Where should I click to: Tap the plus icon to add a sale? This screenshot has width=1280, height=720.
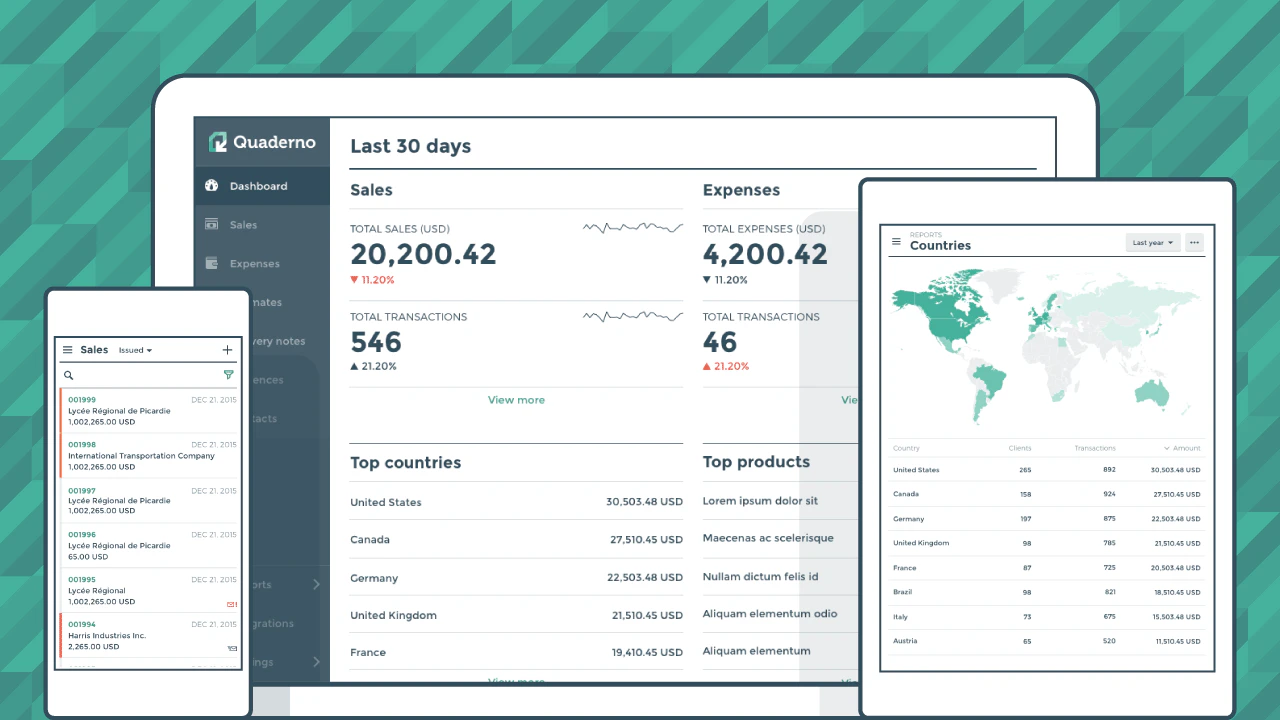point(227,350)
